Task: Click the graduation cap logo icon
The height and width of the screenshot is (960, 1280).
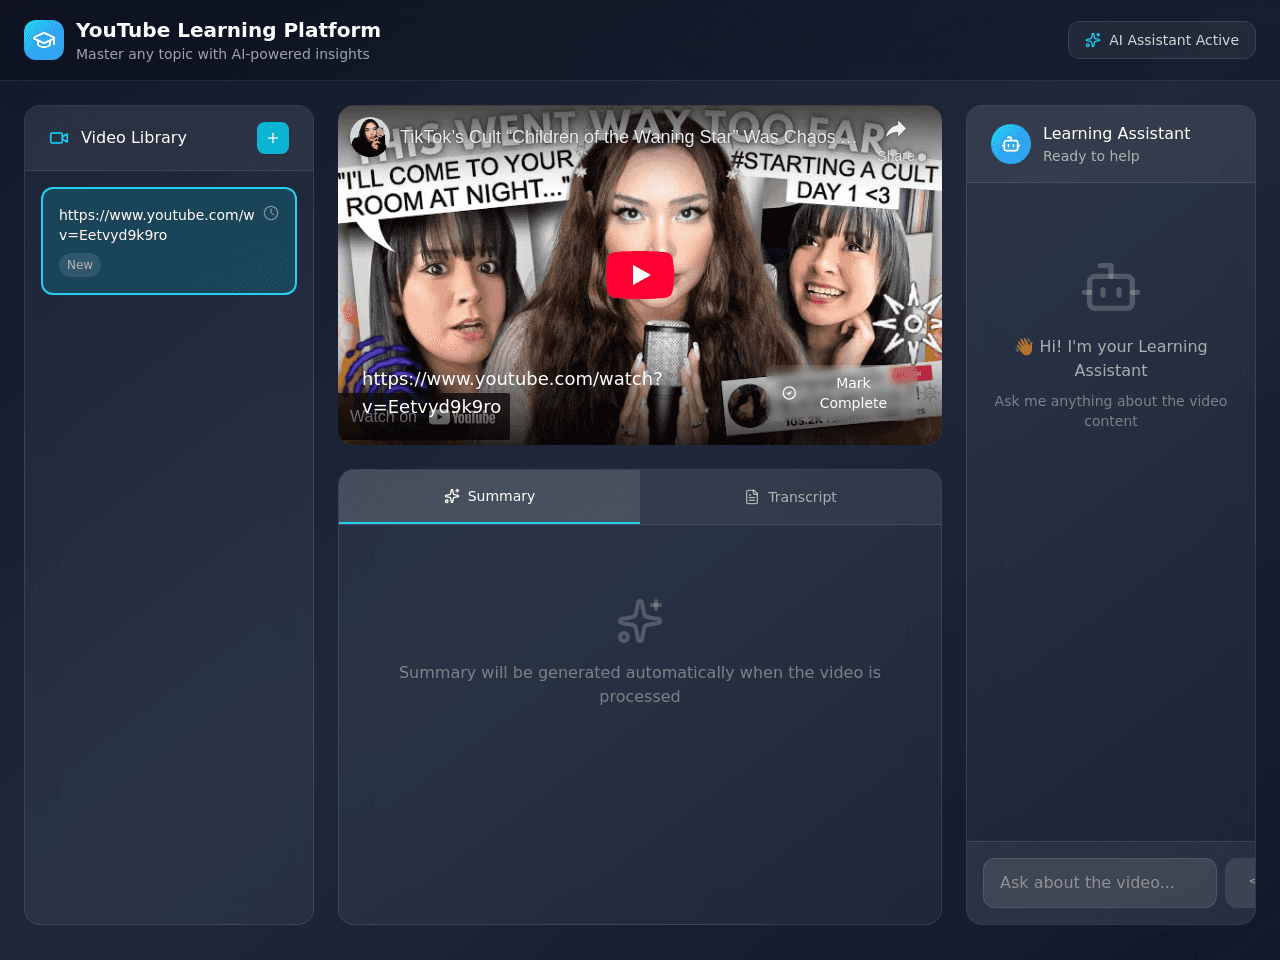Action: (x=44, y=40)
